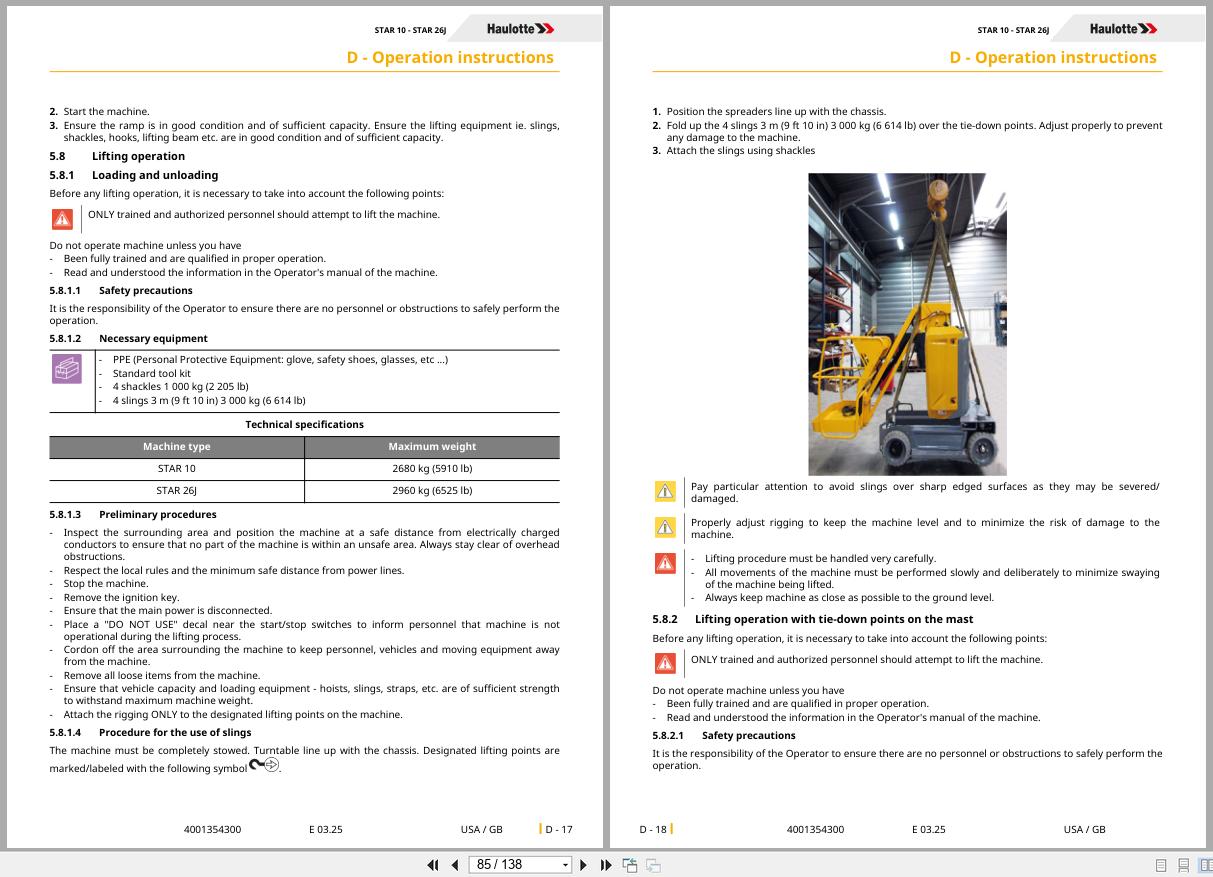This screenshot has height=877, width=1213.
Task: Click the '5.8 Lifting operation' heading
Action: coord(117,156)
